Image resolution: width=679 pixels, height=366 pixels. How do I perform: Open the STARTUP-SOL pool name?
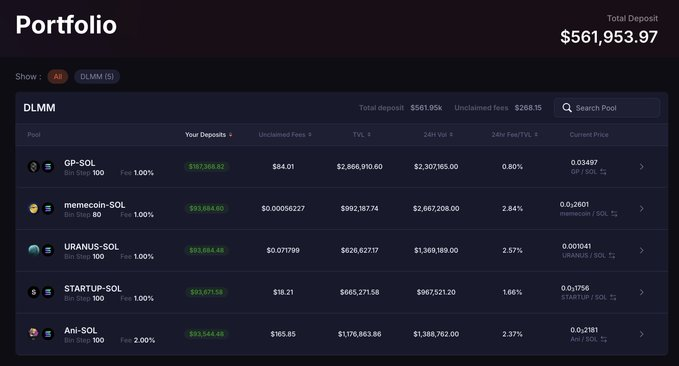point(93,288)
